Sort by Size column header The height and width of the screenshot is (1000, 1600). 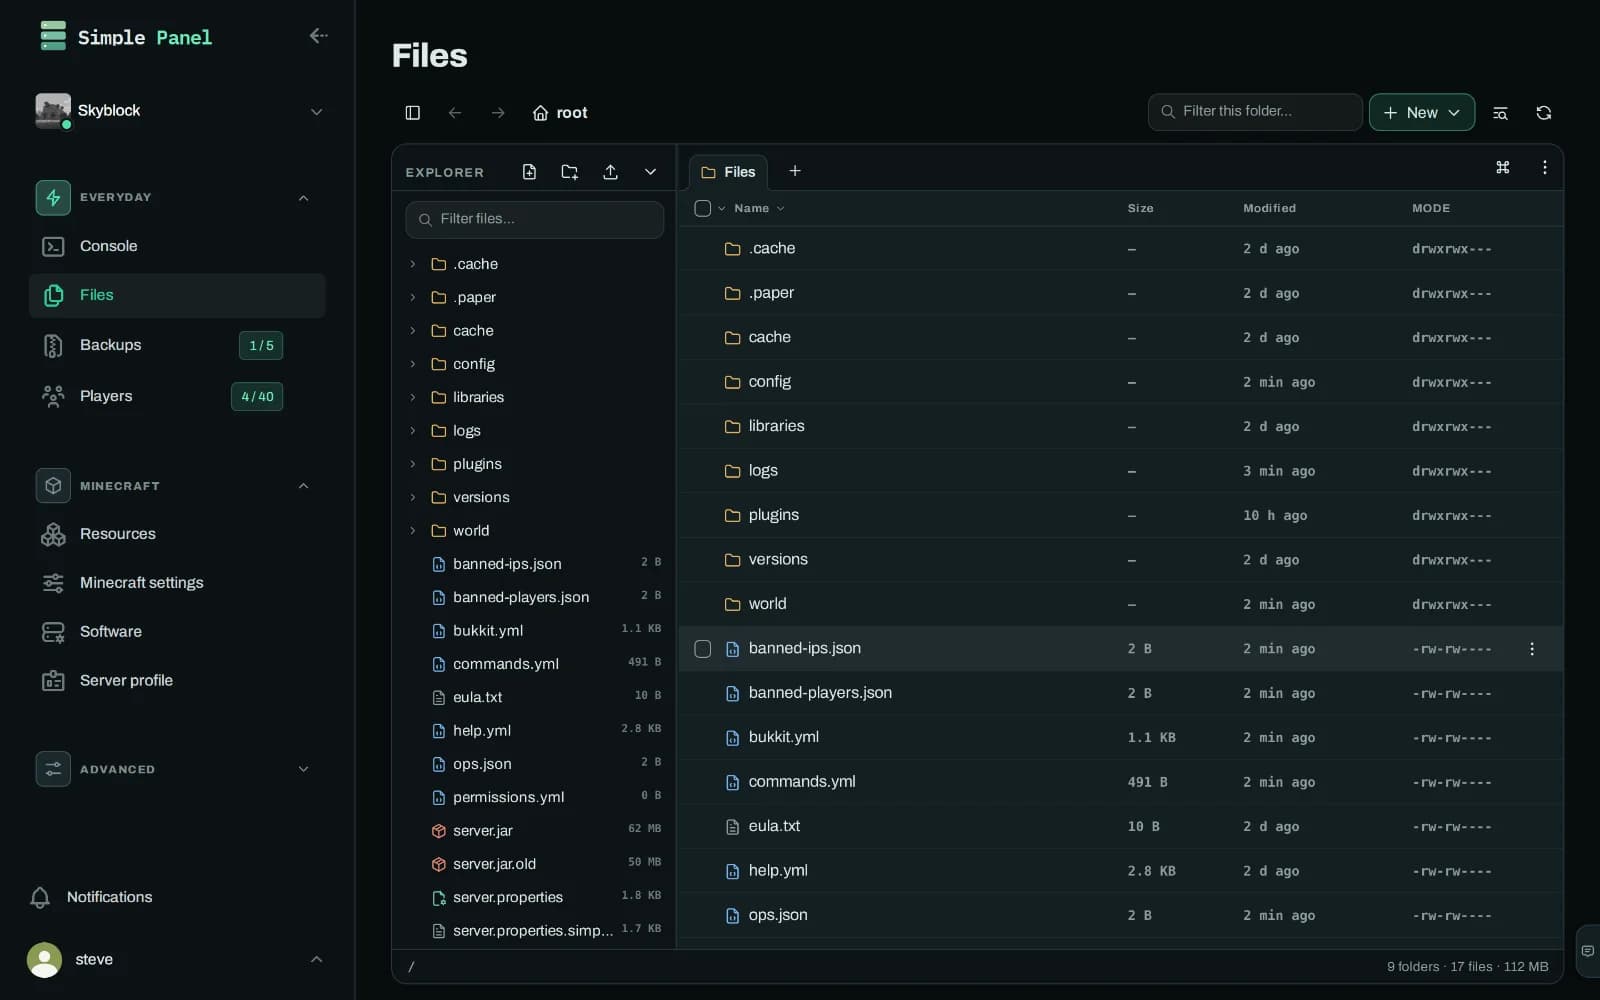[1140, 208]
